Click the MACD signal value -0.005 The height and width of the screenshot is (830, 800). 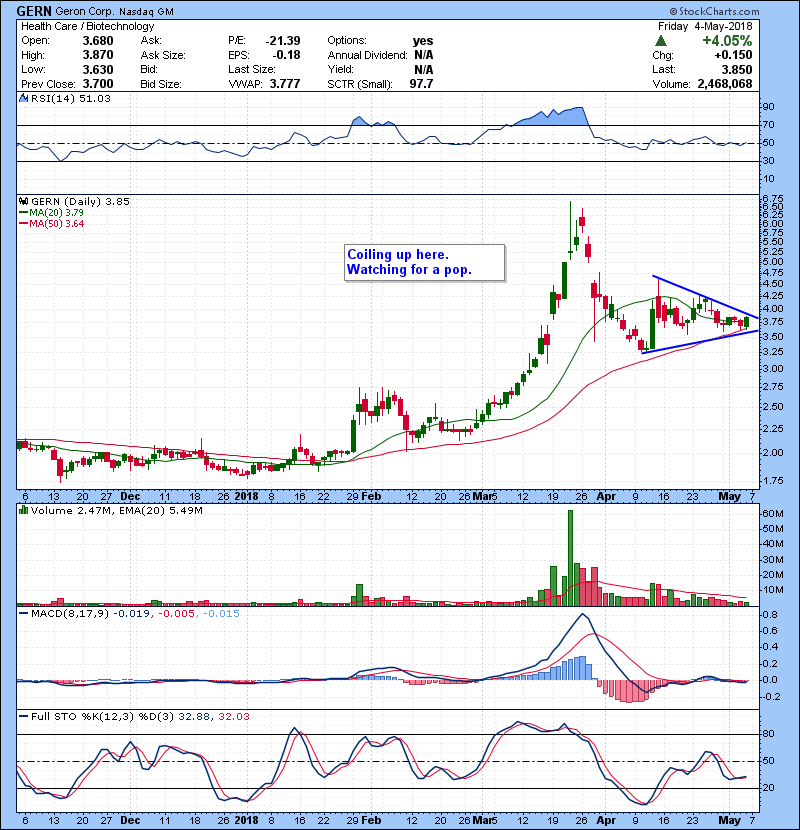pyautogui.click(x=177, y=614)
